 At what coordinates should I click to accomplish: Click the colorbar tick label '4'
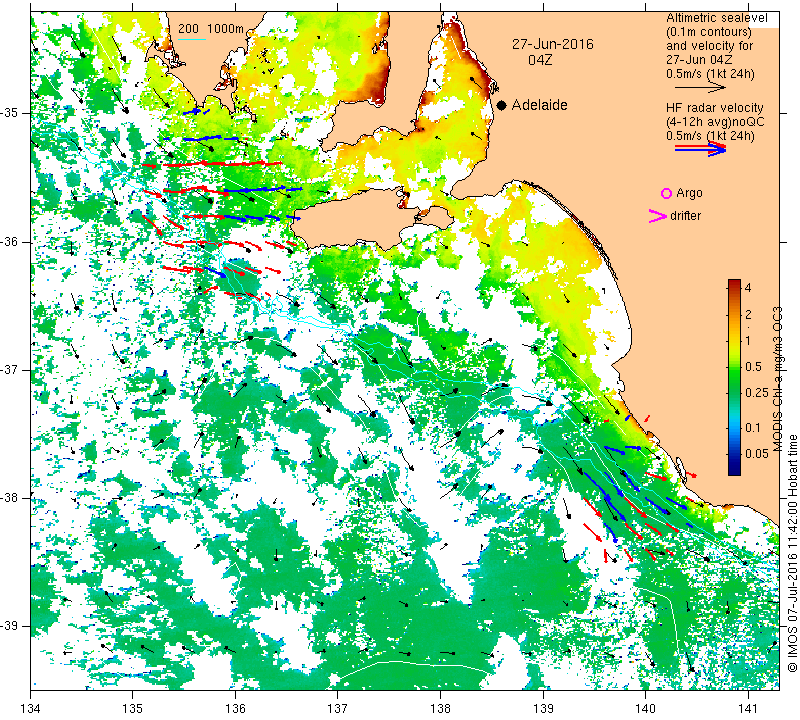pos(748,288)
